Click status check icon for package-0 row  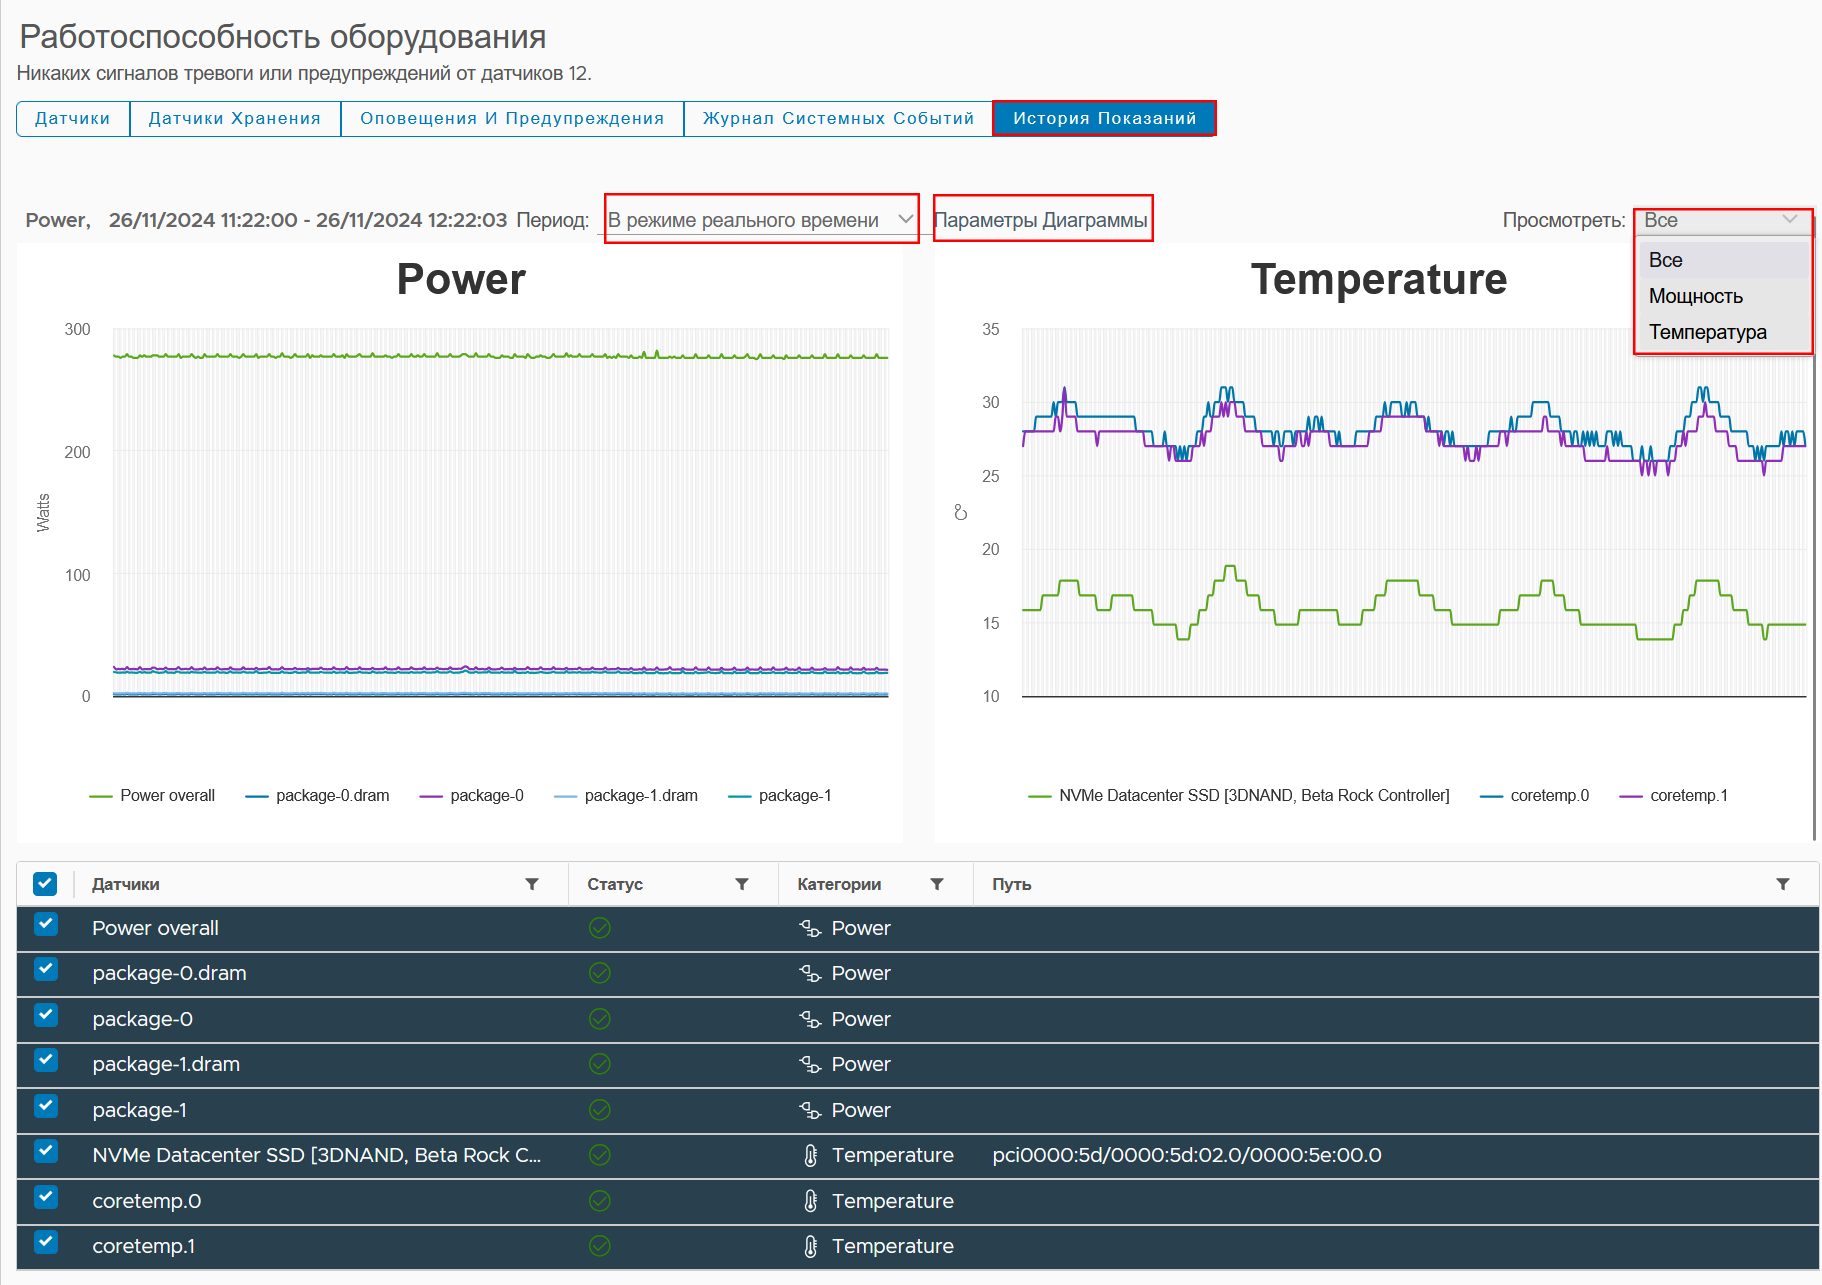[600, 1019]
